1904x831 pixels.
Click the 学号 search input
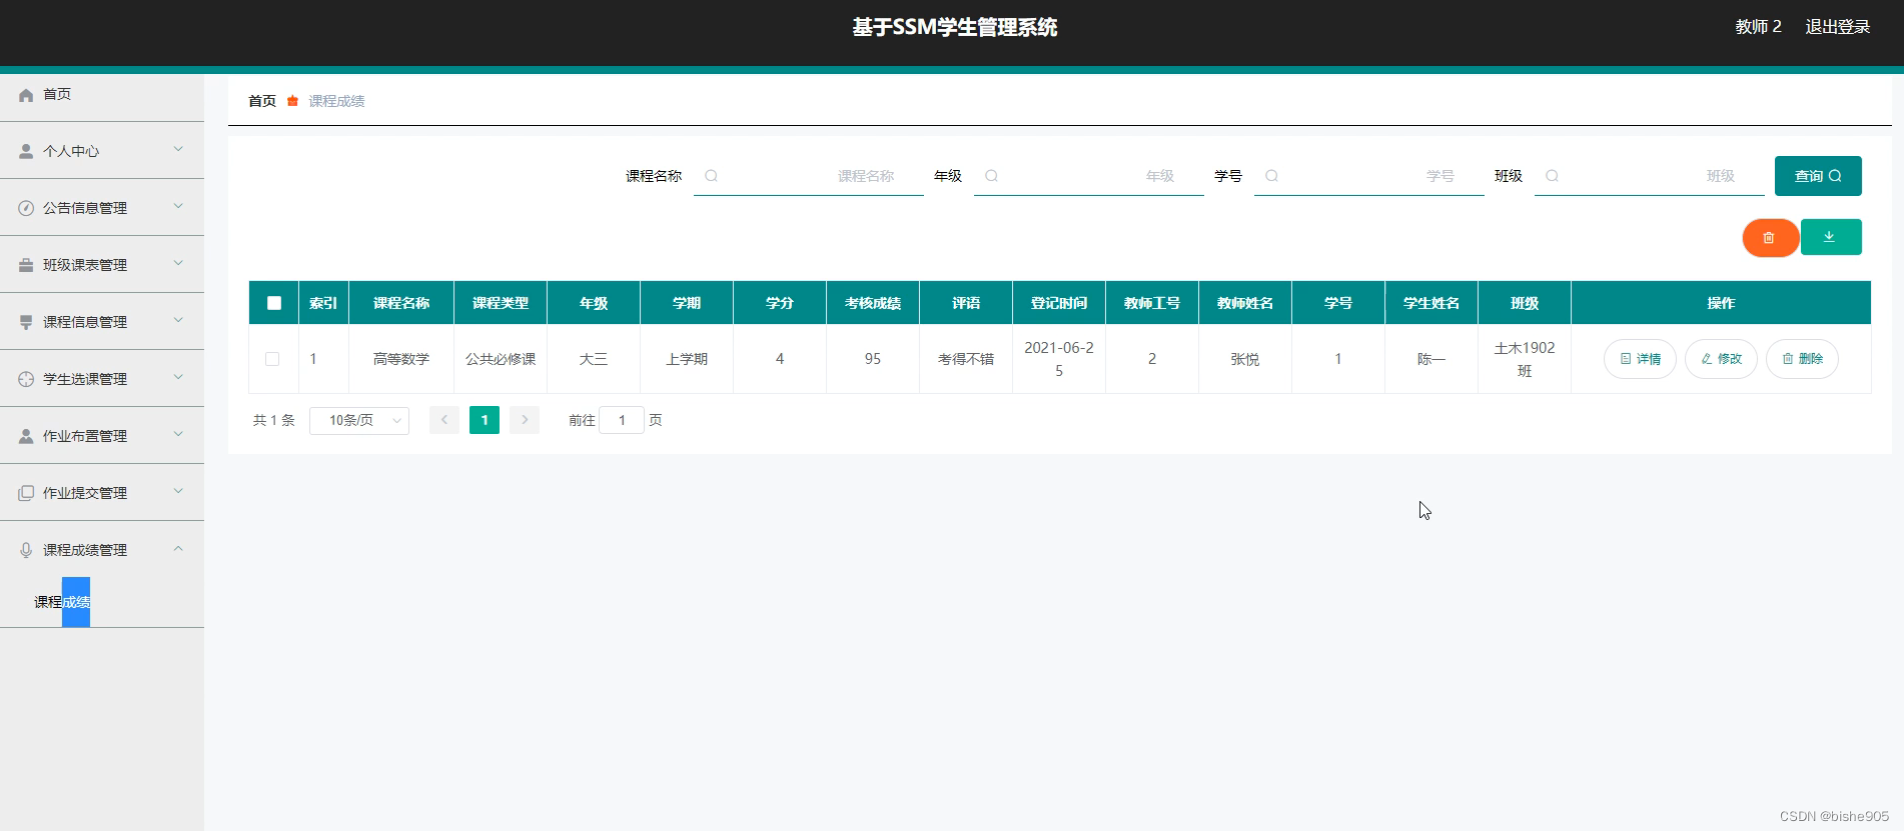[x=1369, y=176]
